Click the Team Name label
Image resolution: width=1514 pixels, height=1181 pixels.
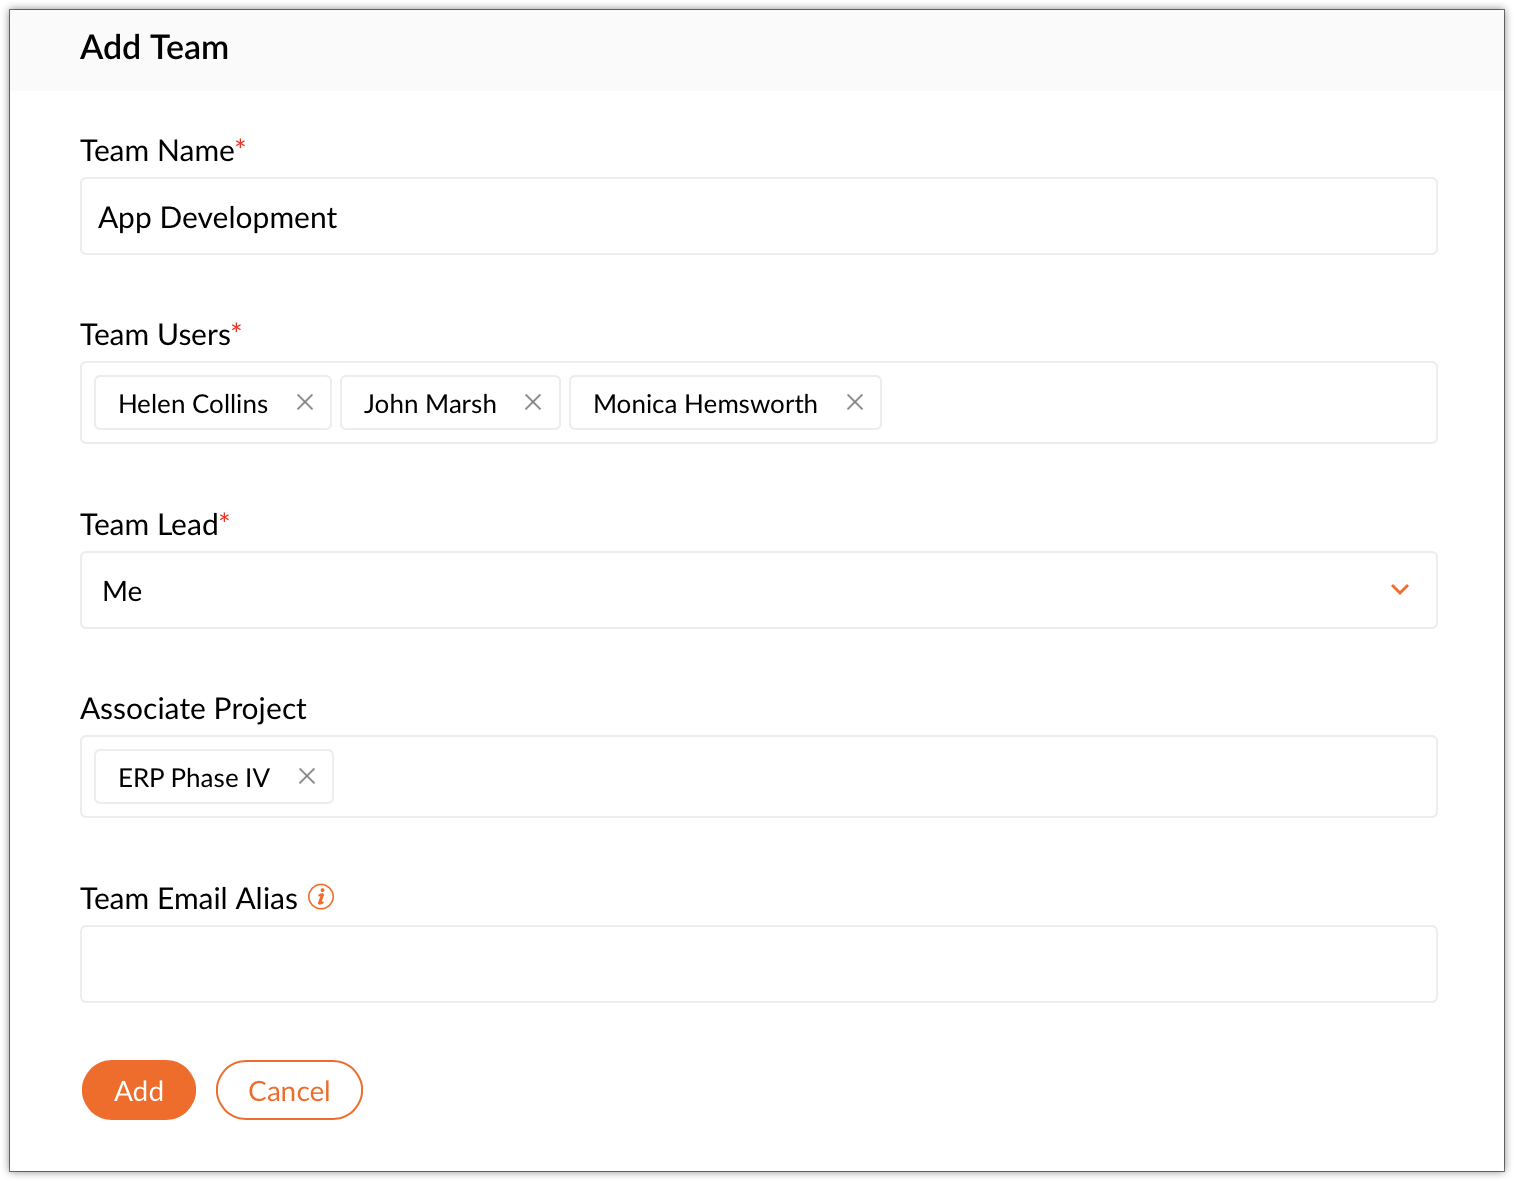tap(157, 151)
